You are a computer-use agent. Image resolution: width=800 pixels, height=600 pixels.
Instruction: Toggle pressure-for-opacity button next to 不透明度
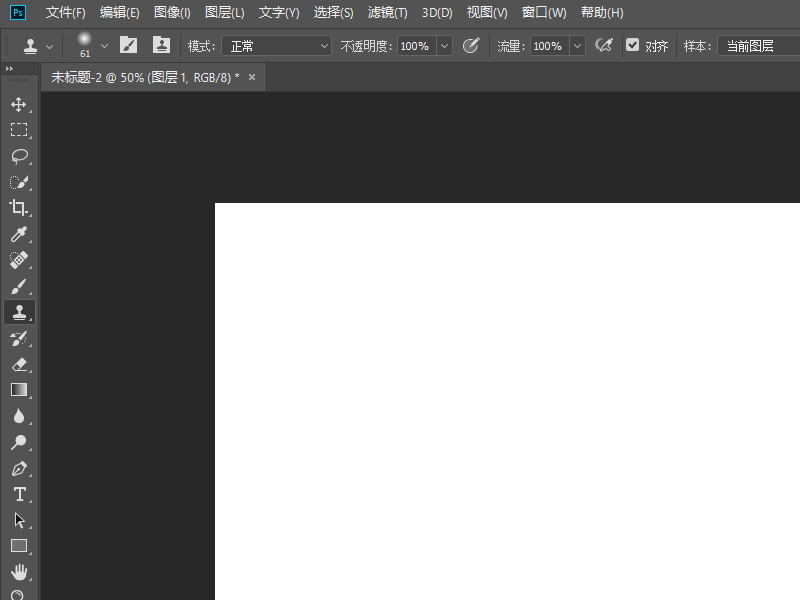(471, 46)
